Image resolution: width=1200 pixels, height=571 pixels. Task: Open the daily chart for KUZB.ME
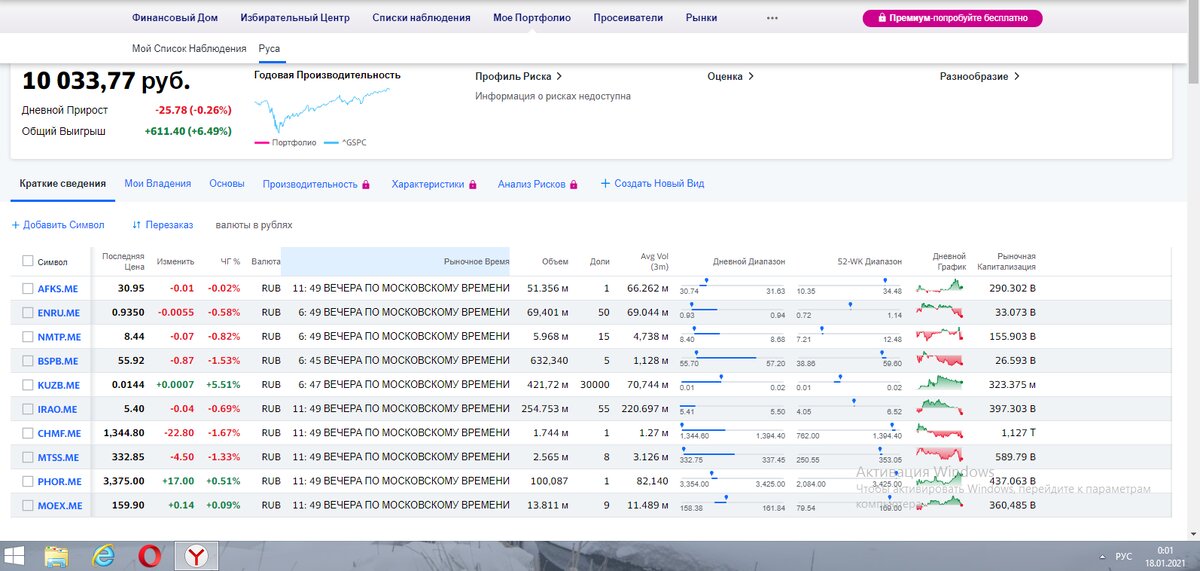pyautogui.click(x=942, y=384)
